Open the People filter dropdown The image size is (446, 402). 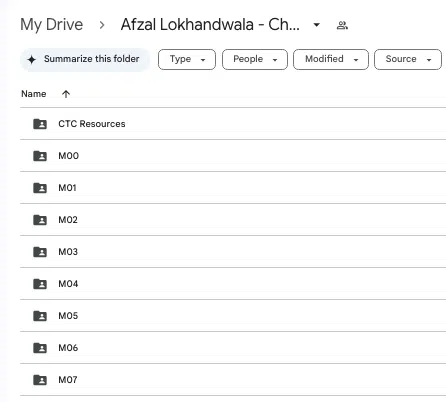click(255, 59)
